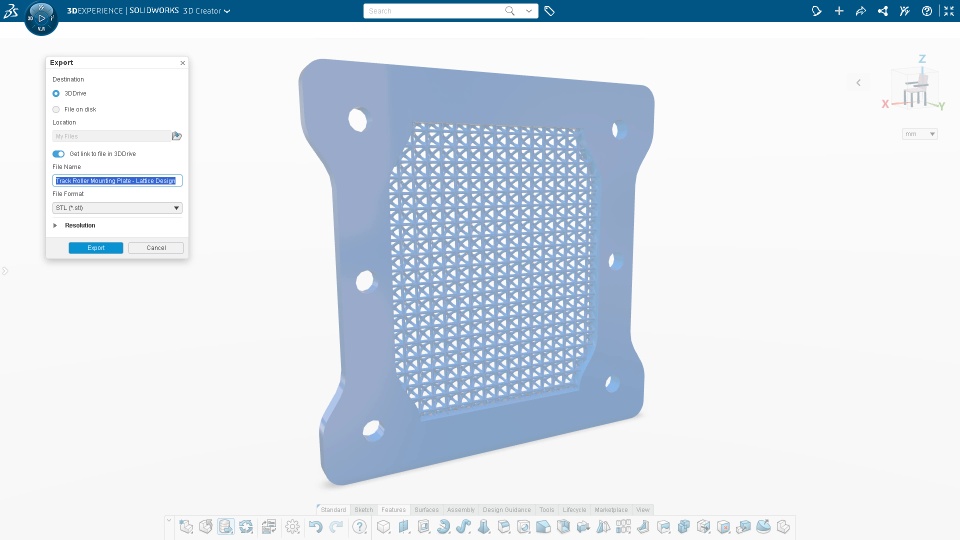Click the redo arrow in toolbar

(x=336, y=527)
